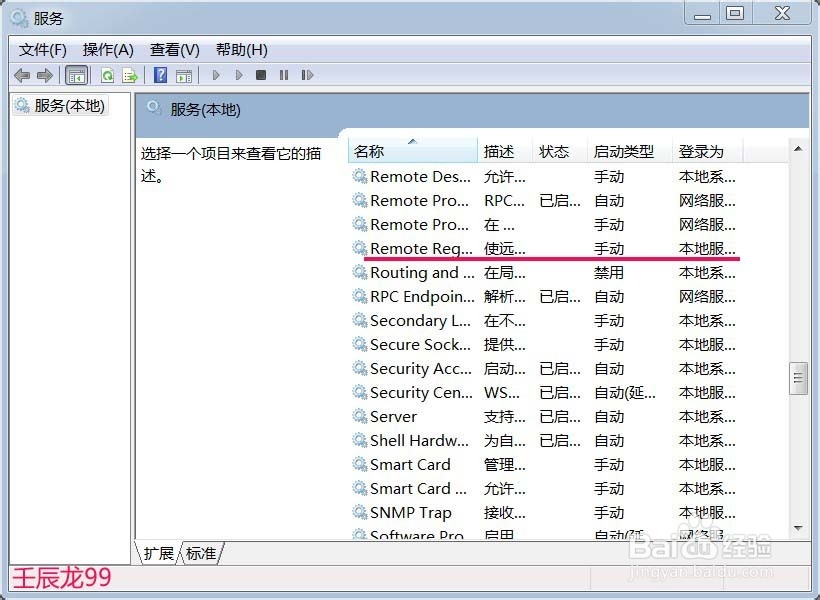Open Help via the blue question mark icon

pos(160,74)
